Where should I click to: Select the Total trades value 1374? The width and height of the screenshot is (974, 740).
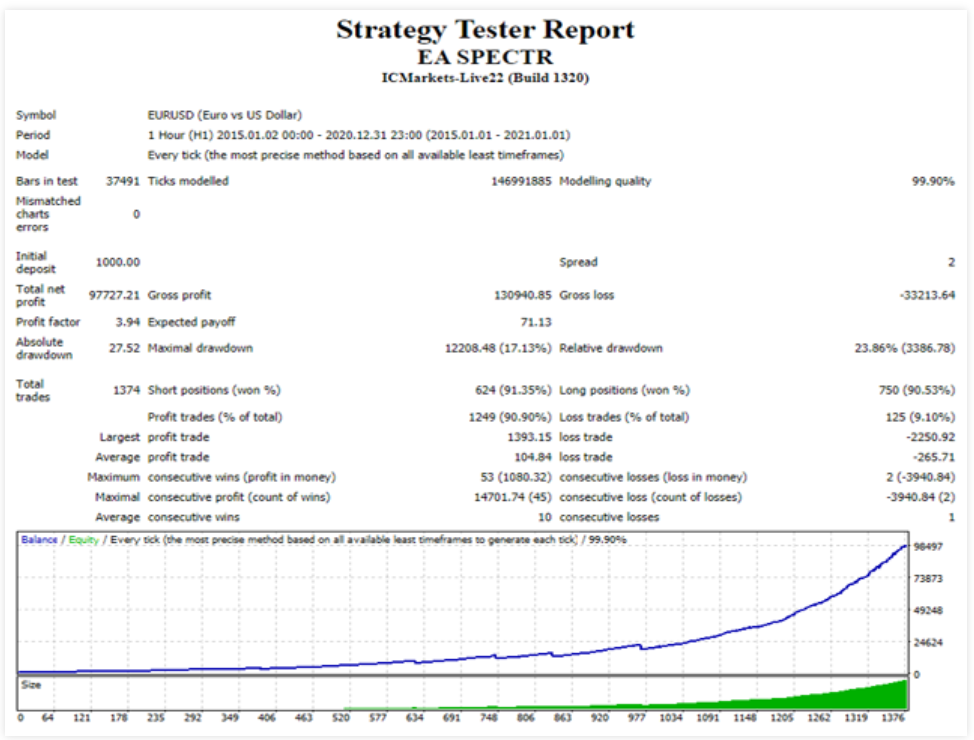[x=127, y=390]
